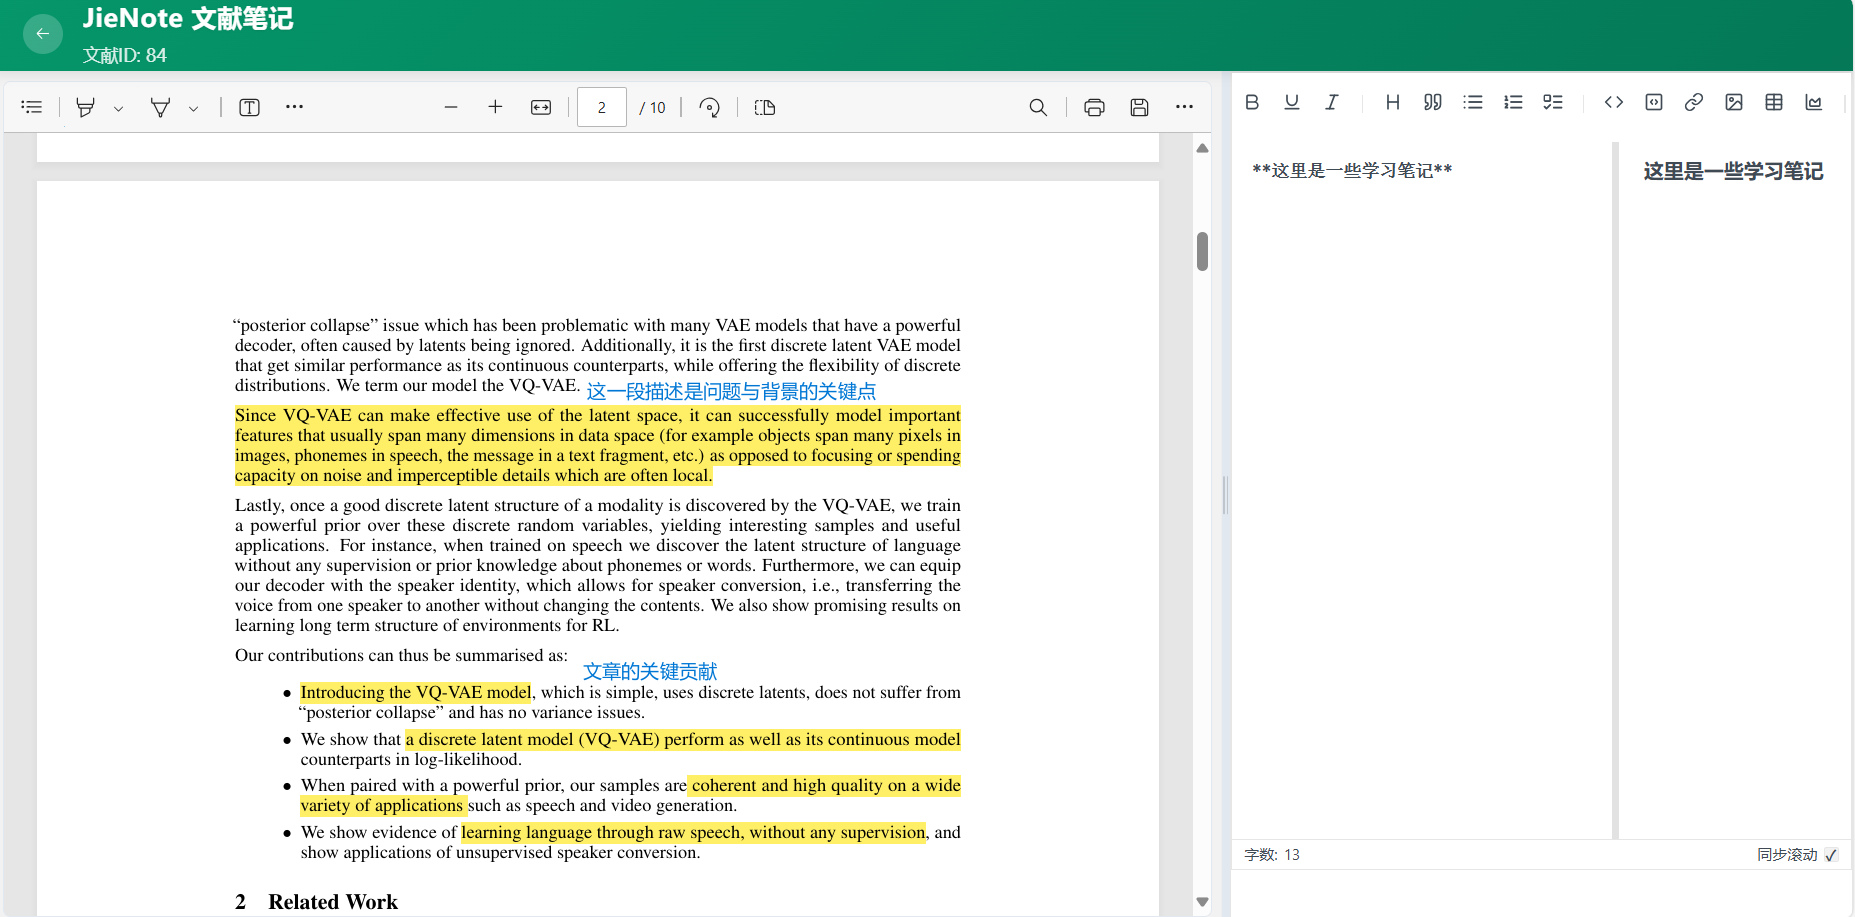This screenshot has height=917, width=1855.
Task: Click the 文献ID: 84 label
Action: point(125,55)
